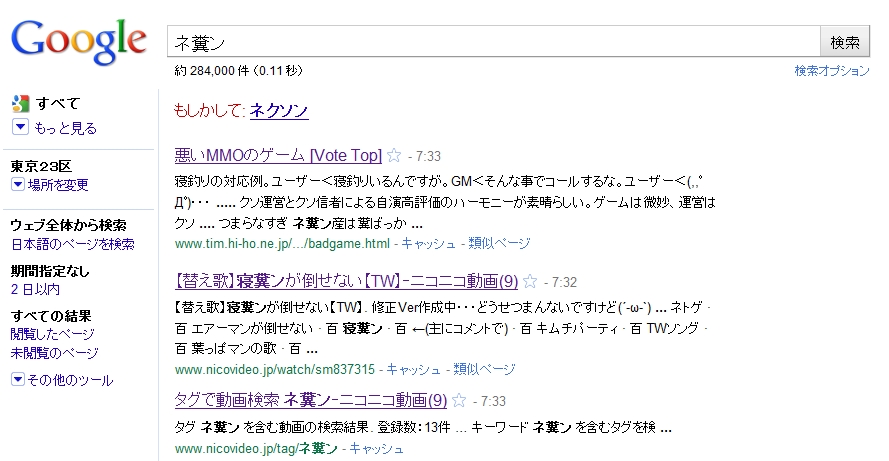The width and height of the screenshot is (889, 461).
Task: Expand the もっと見る dropdown arrow
Action: pyautogui.click(x=20, y=127)
